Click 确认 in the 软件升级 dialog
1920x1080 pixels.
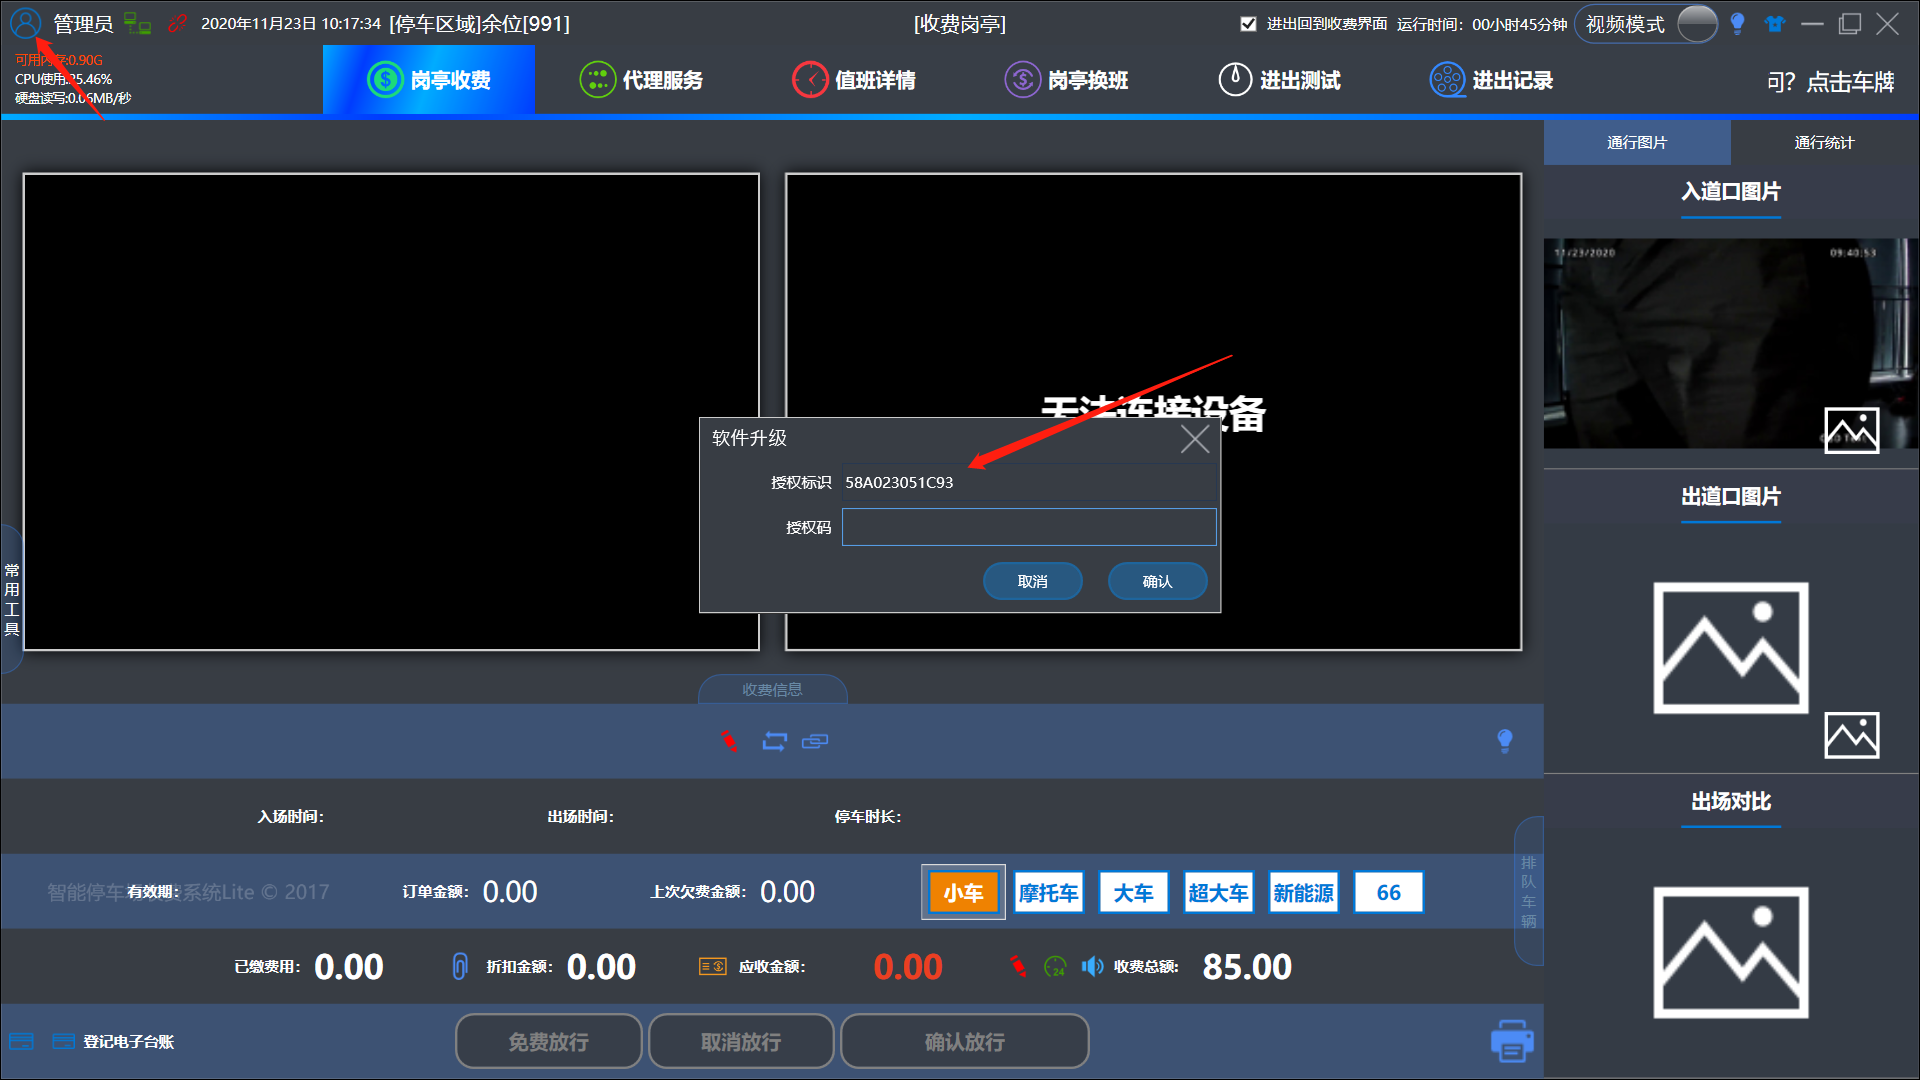(1157, 581)
